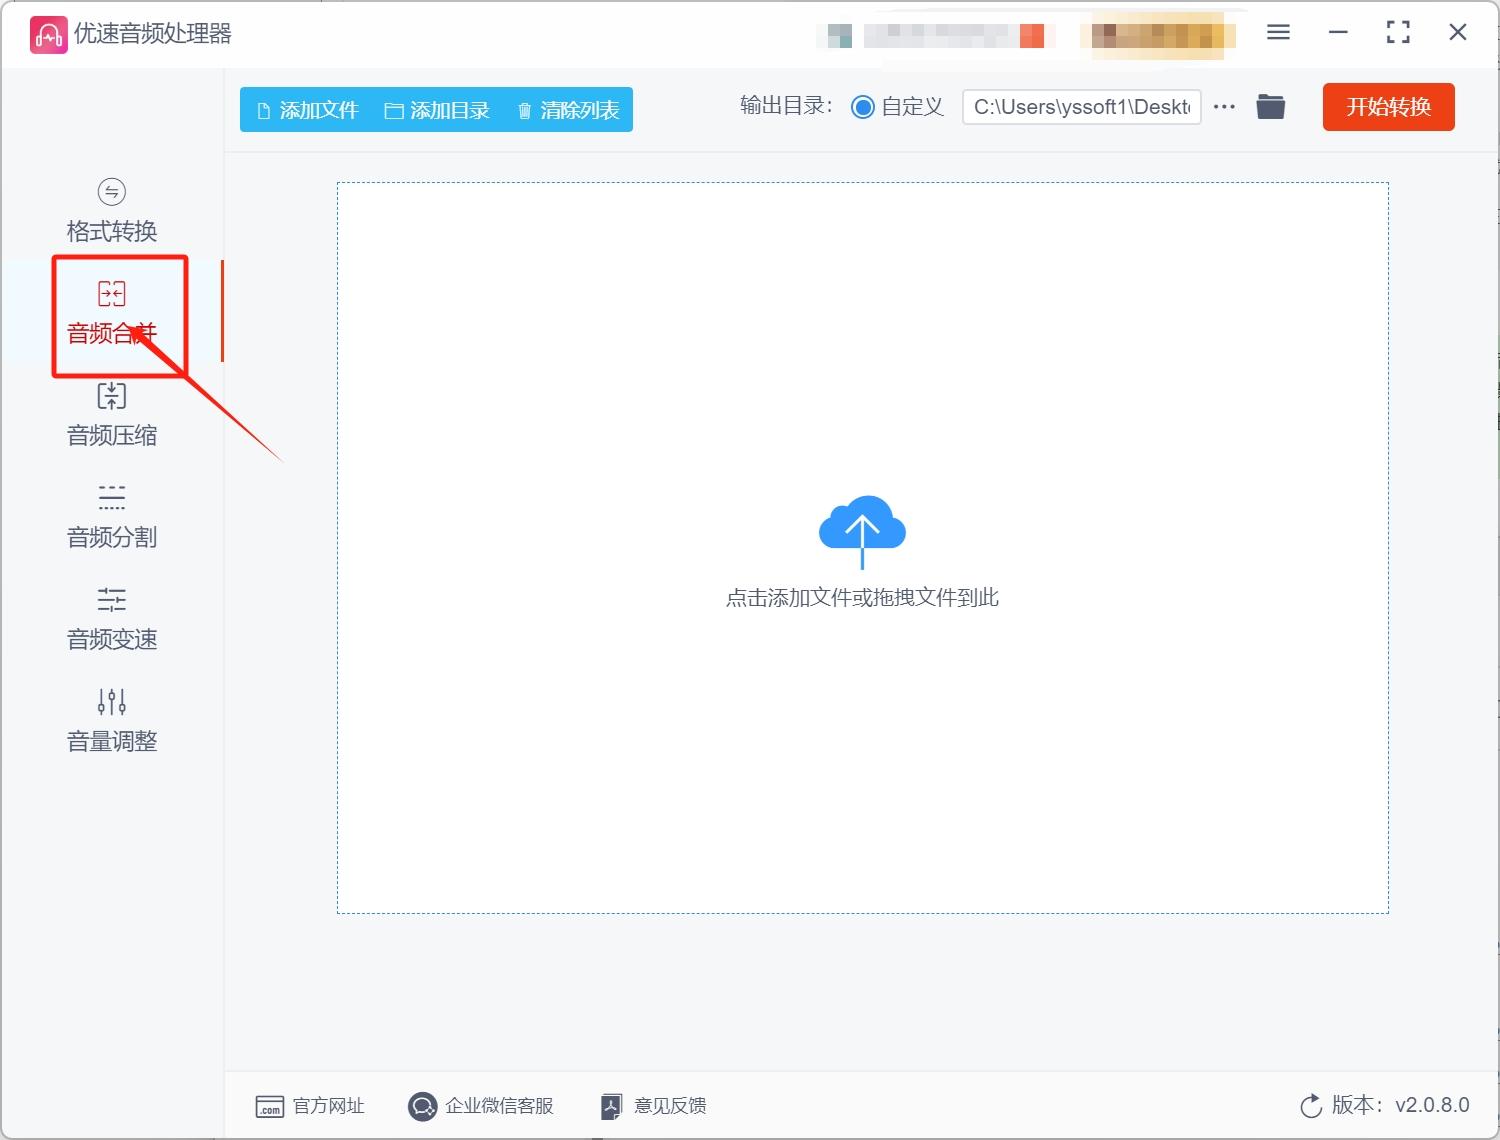Viewport: 1500px width, 1140px height.
Task: Switch to 音频压缩 sidebar label
Action: coord(111,435)
